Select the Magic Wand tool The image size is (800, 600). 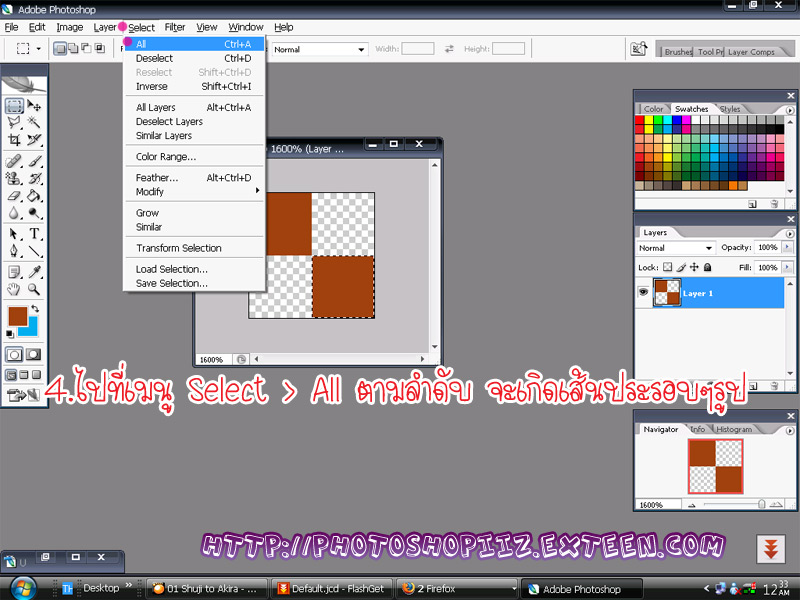(34, 122)
